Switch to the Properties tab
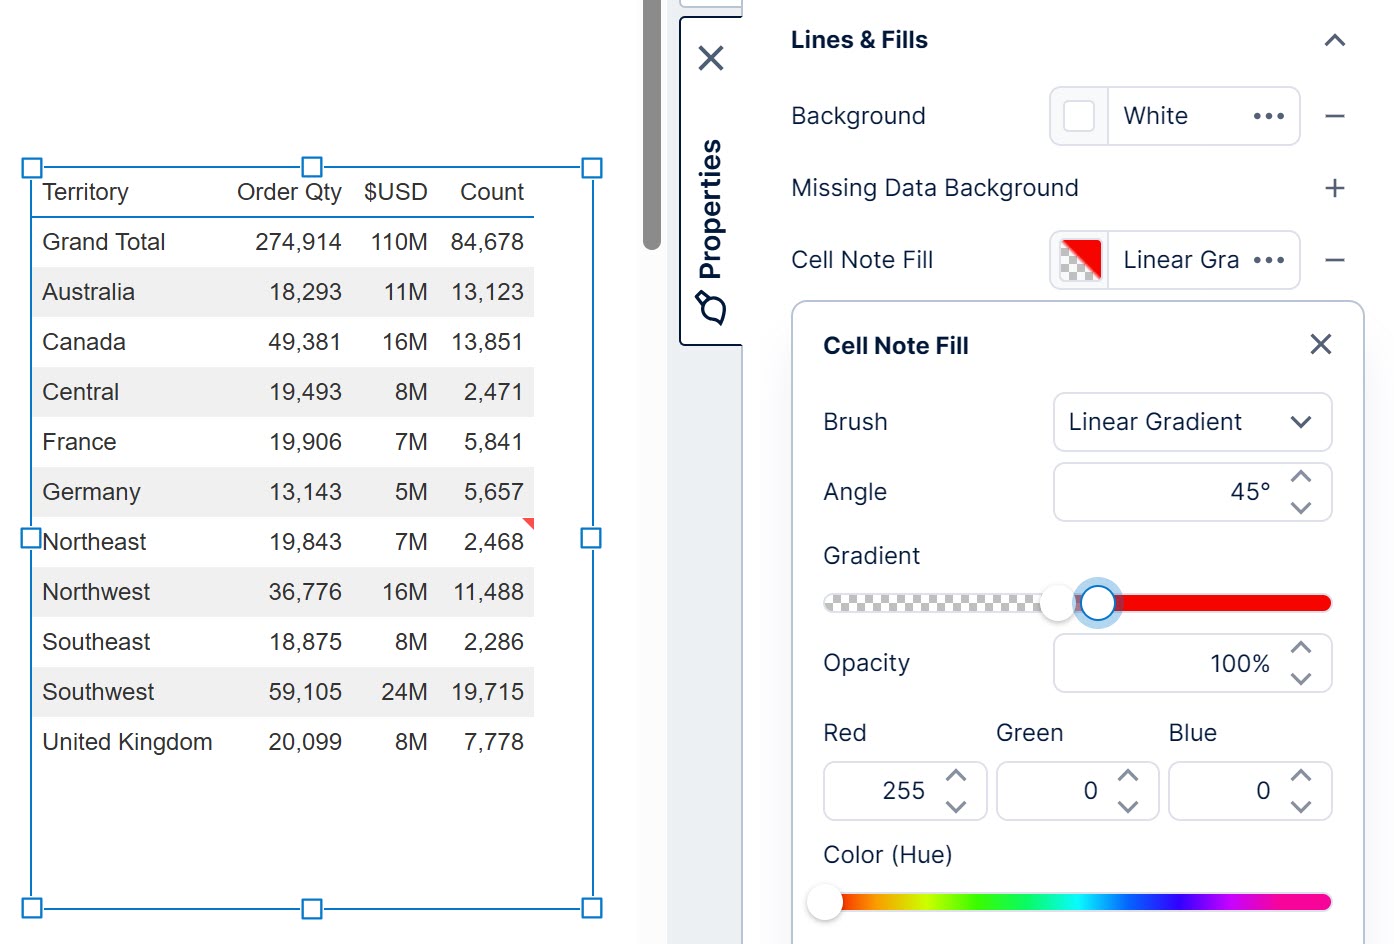This screenshot has height=944, width=1394. 712,206
